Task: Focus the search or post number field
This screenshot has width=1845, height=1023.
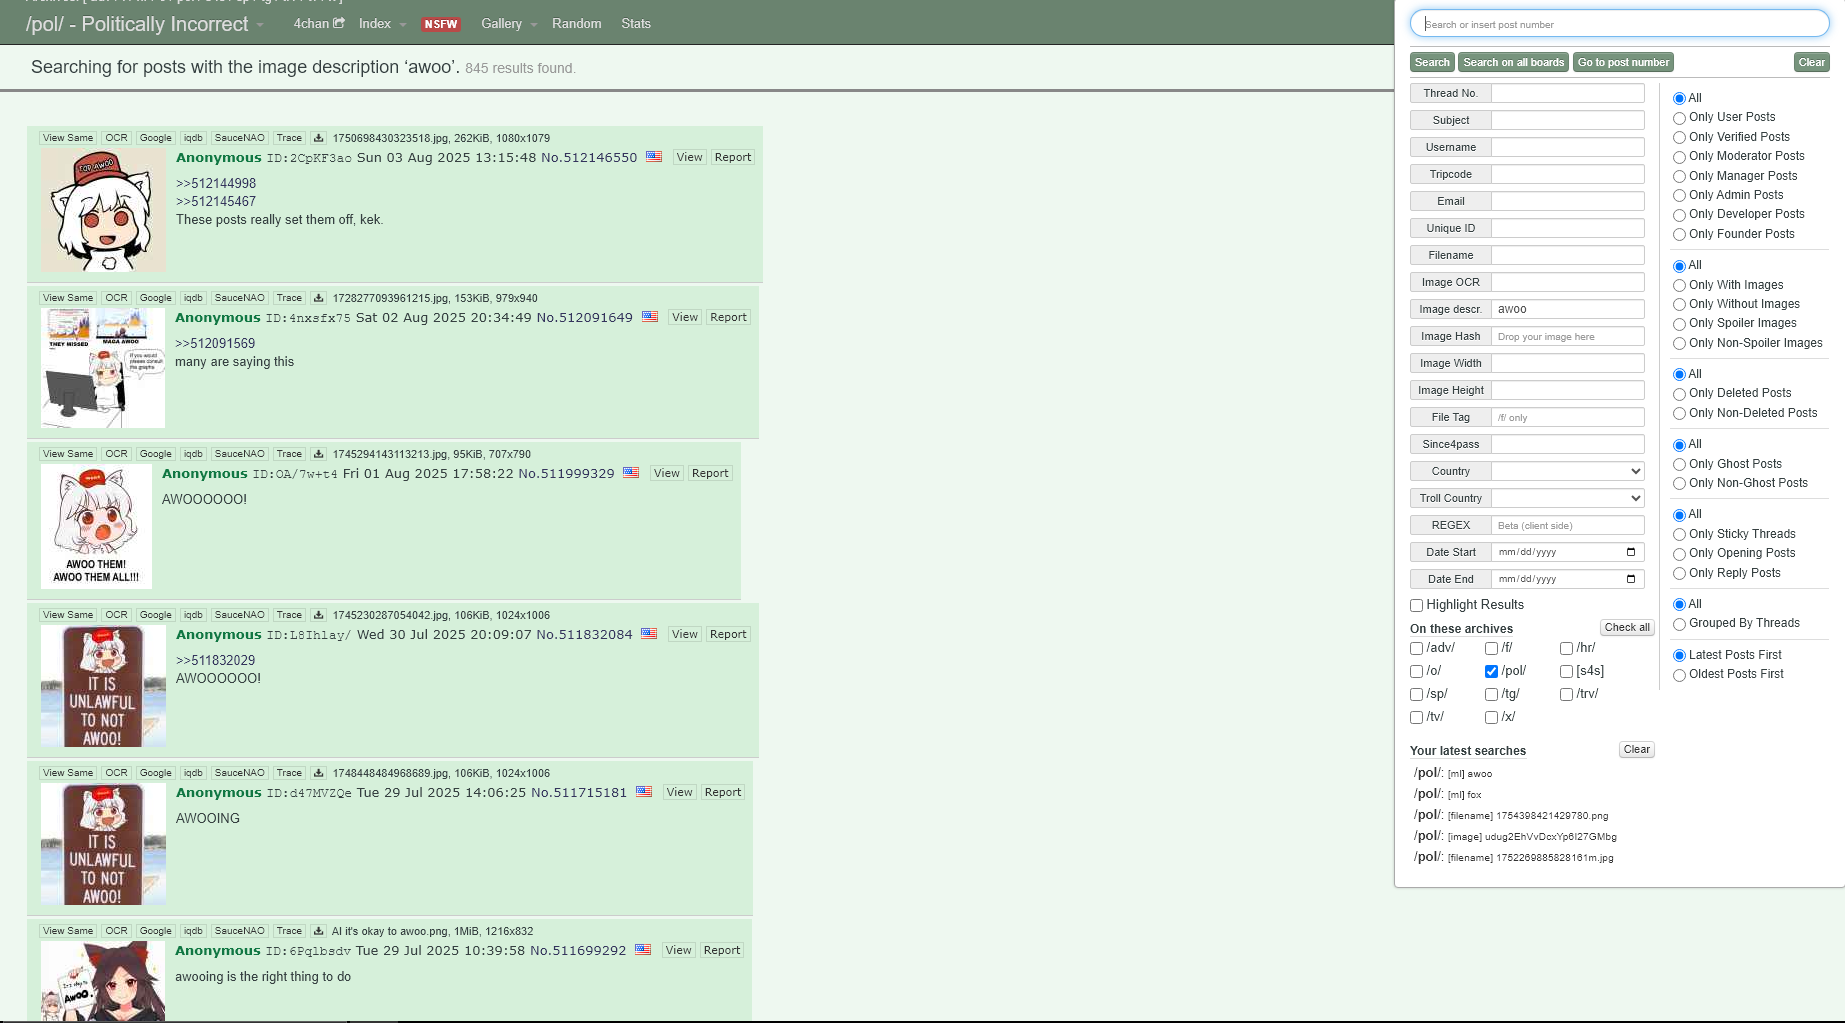Action: (x=1619, y=24)
